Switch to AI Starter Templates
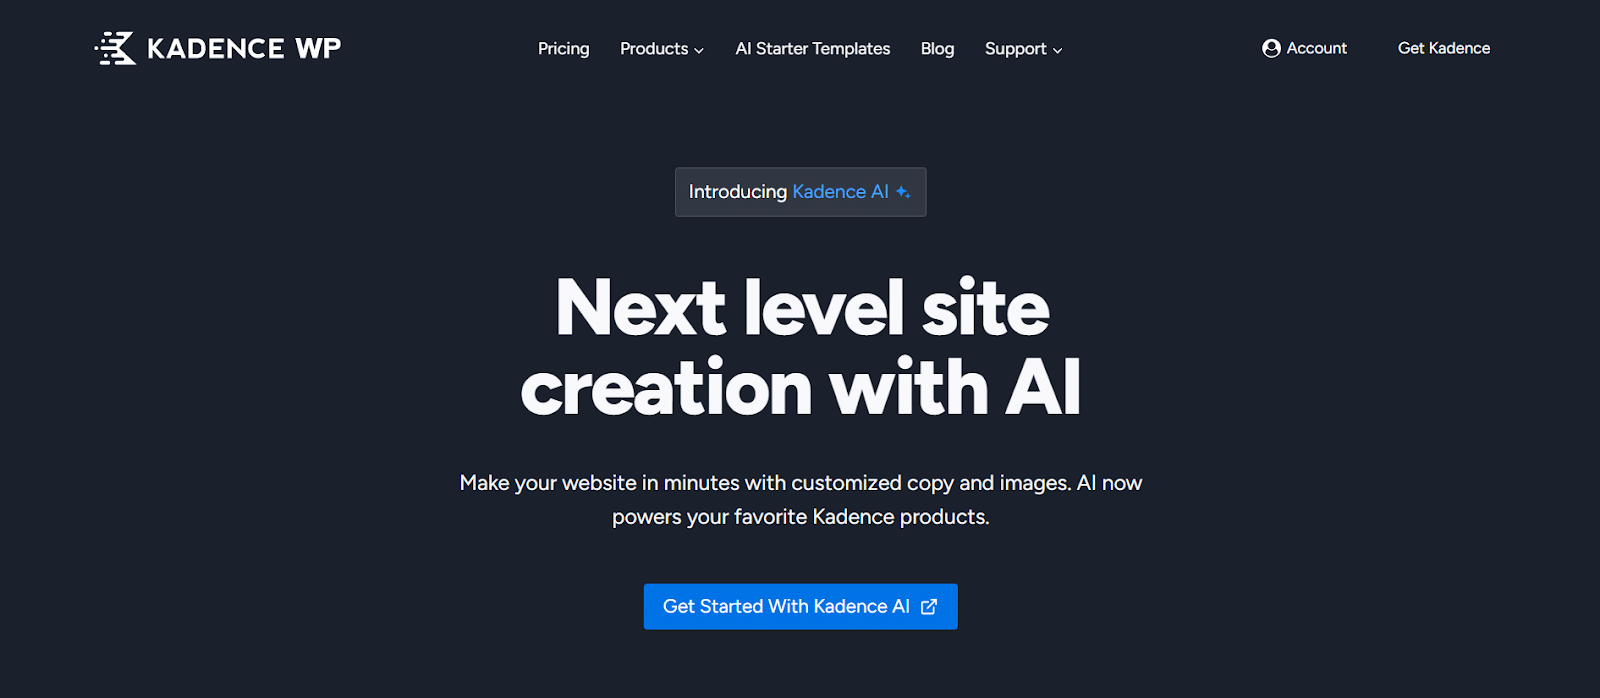The height and width of the screenshot is (698, 1600). [x=812, y=48]
